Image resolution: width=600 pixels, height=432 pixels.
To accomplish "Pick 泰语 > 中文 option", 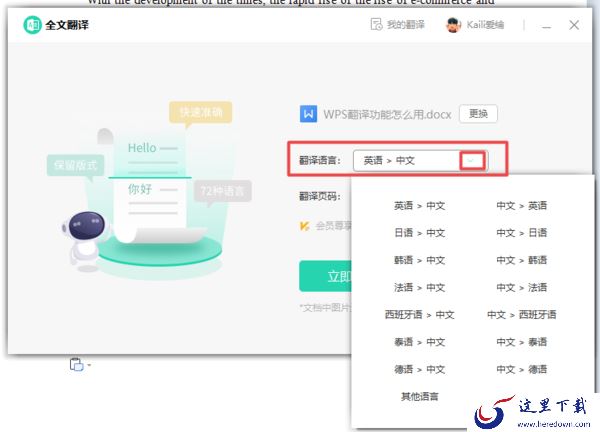I will tap(419, 342).
